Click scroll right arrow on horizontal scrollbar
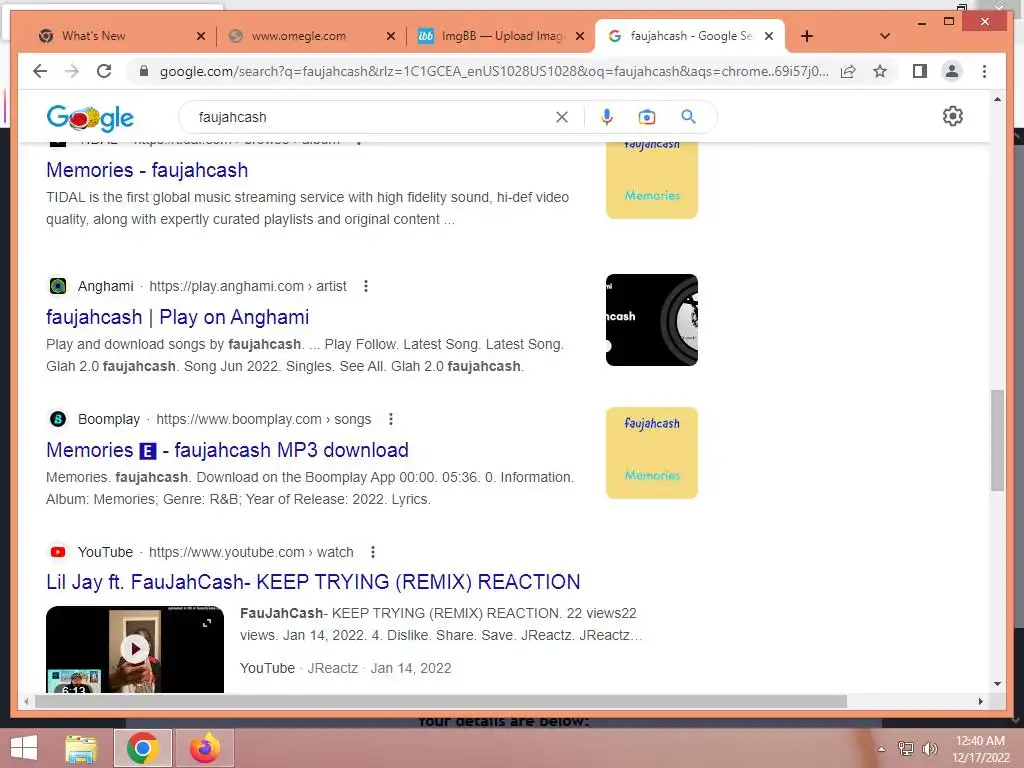The height and width of the screenshot is (768, 1024). click(980, 701)
